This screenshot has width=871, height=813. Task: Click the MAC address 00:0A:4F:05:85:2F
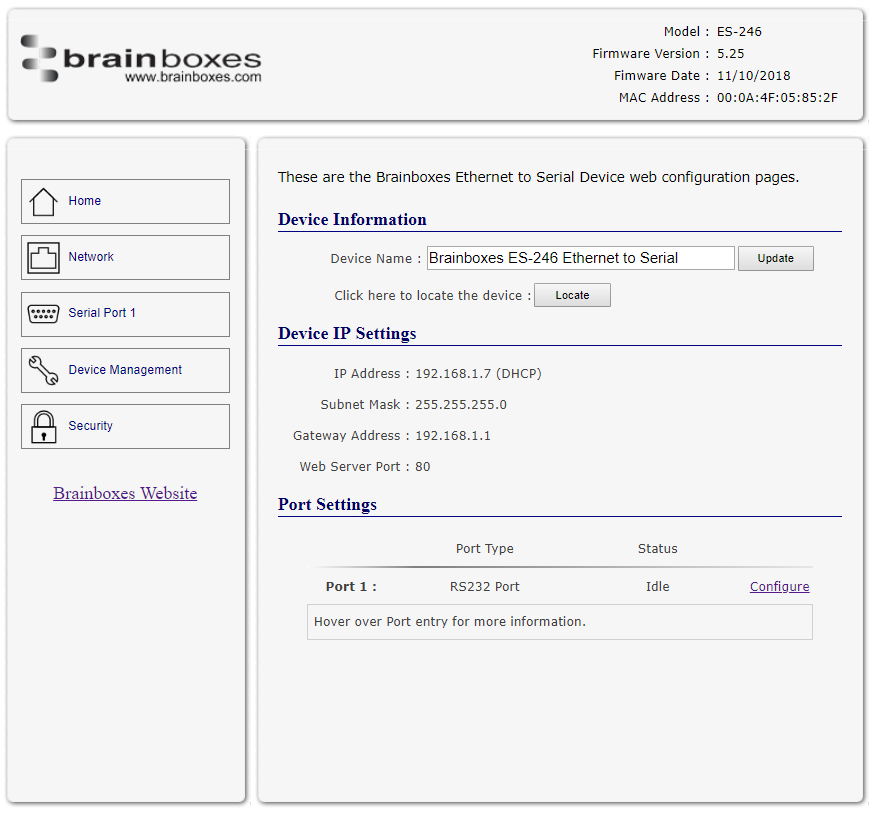(777, 98)
